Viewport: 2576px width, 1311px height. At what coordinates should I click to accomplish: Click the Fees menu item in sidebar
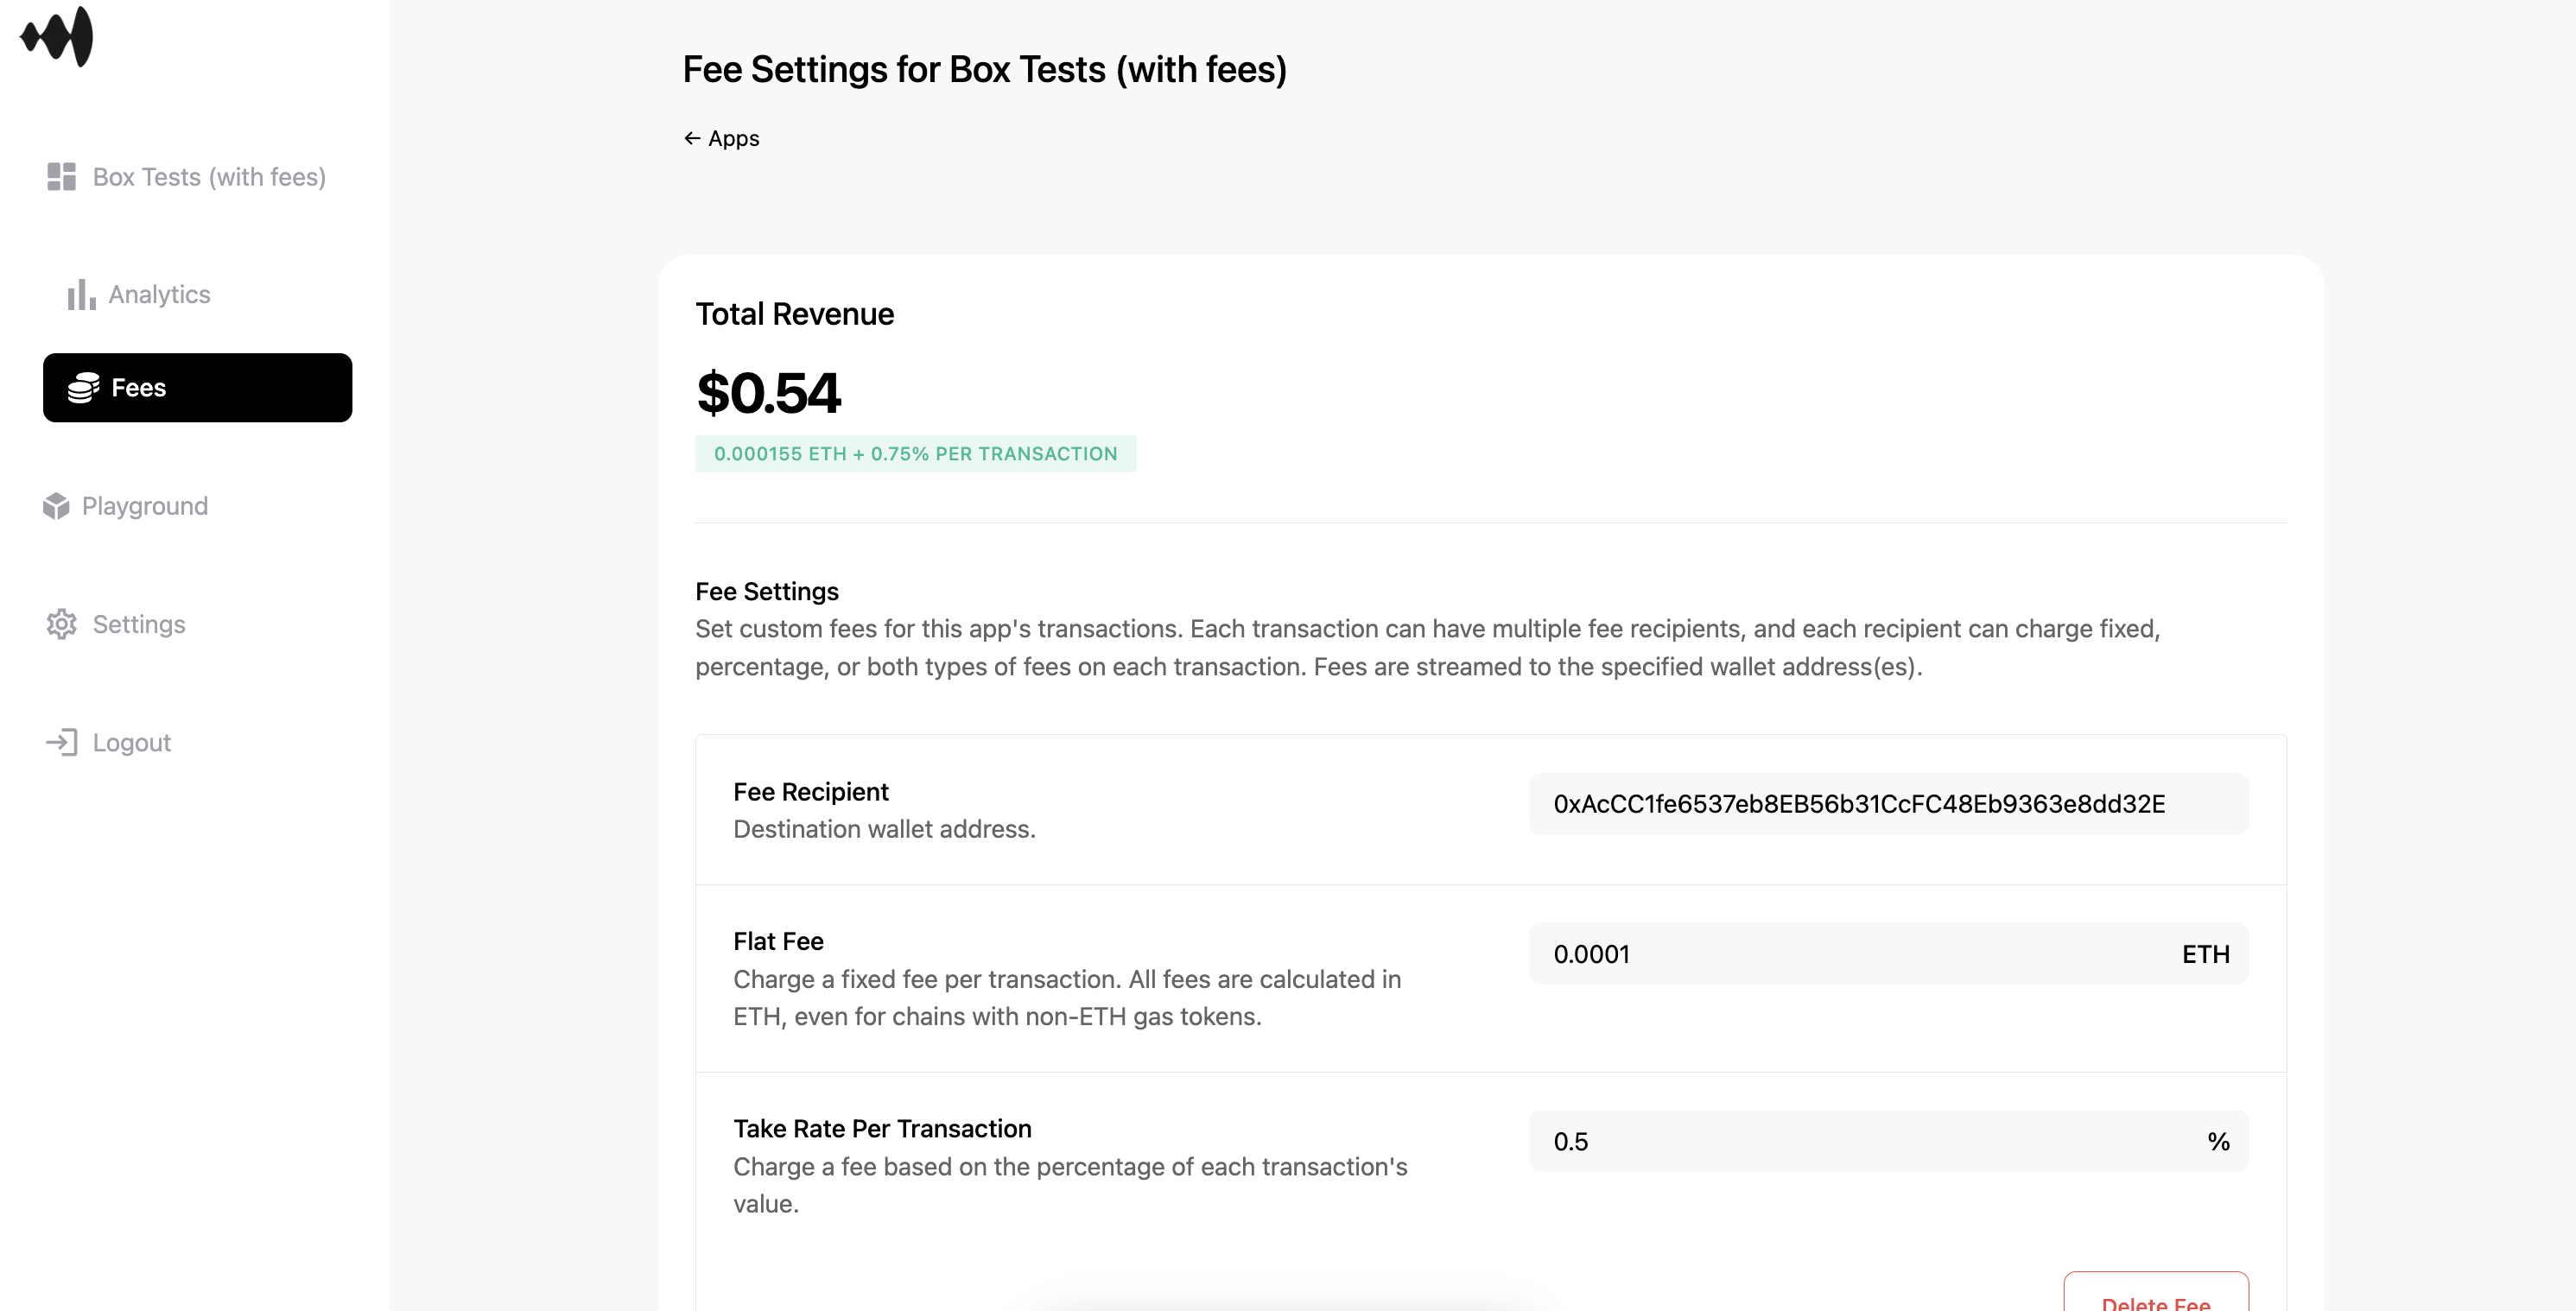pyautogui.click(x=195, y=388)
